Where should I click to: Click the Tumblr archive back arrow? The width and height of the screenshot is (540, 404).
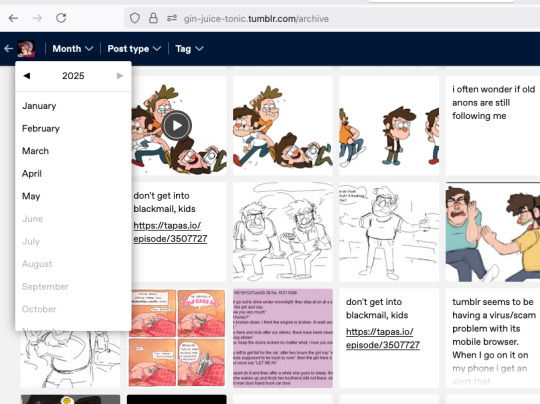pos(9,49)
